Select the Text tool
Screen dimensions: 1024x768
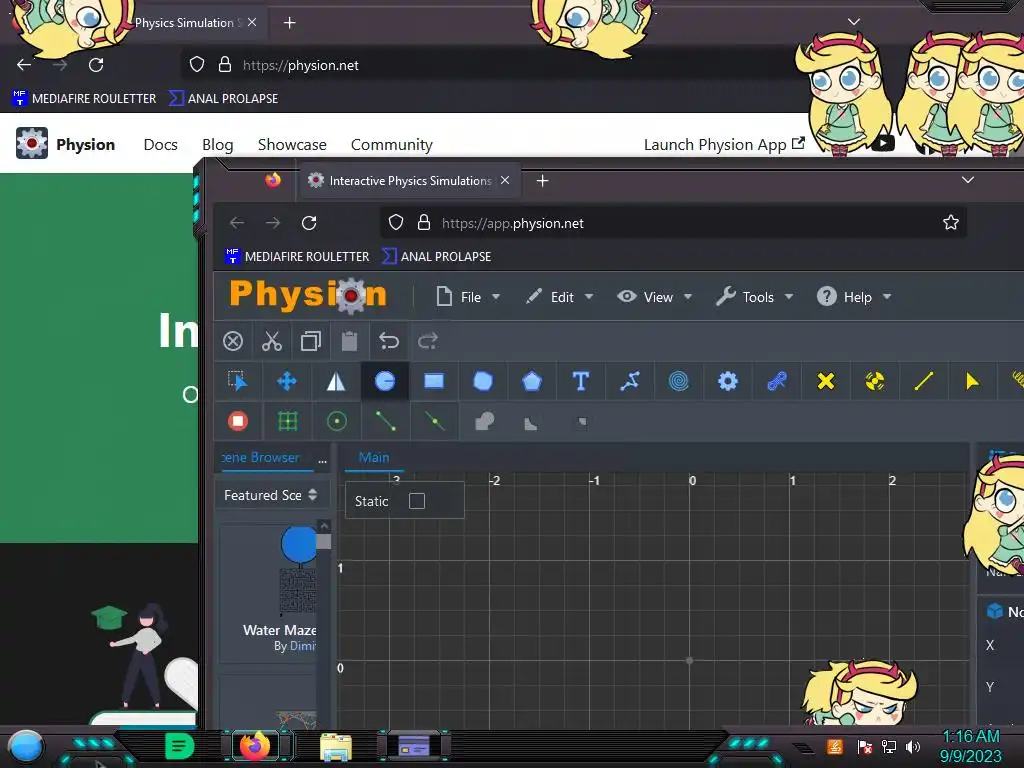tap(581, 381)
